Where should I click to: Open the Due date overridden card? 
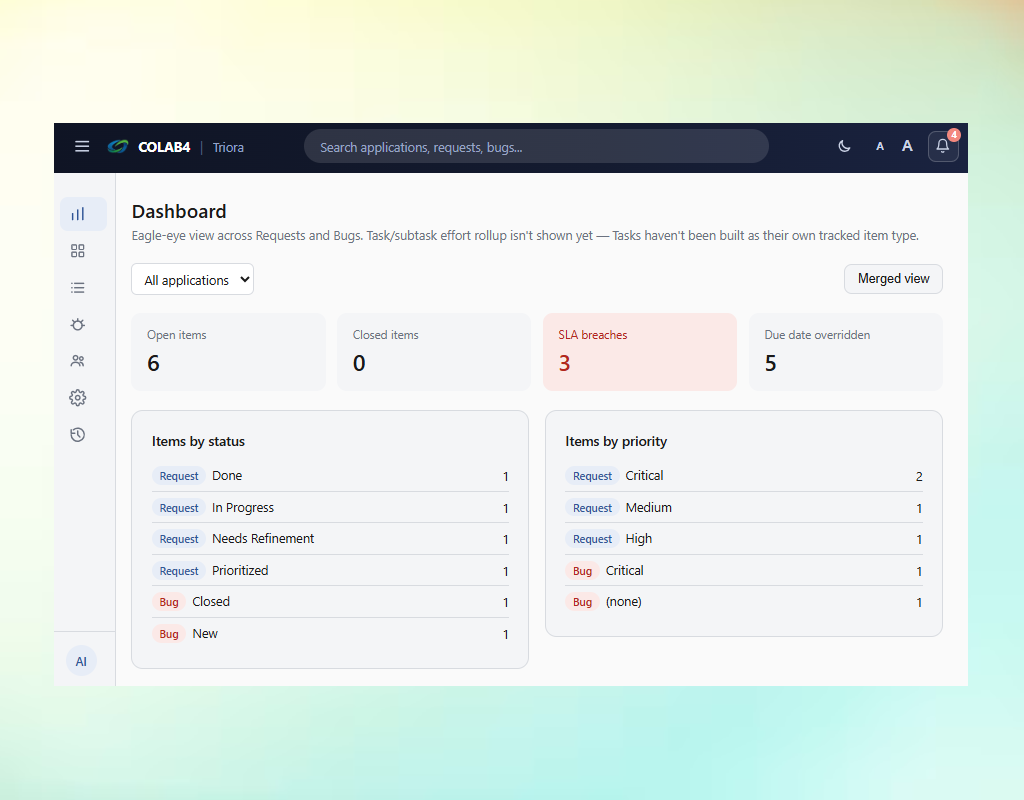coord(846,352)
